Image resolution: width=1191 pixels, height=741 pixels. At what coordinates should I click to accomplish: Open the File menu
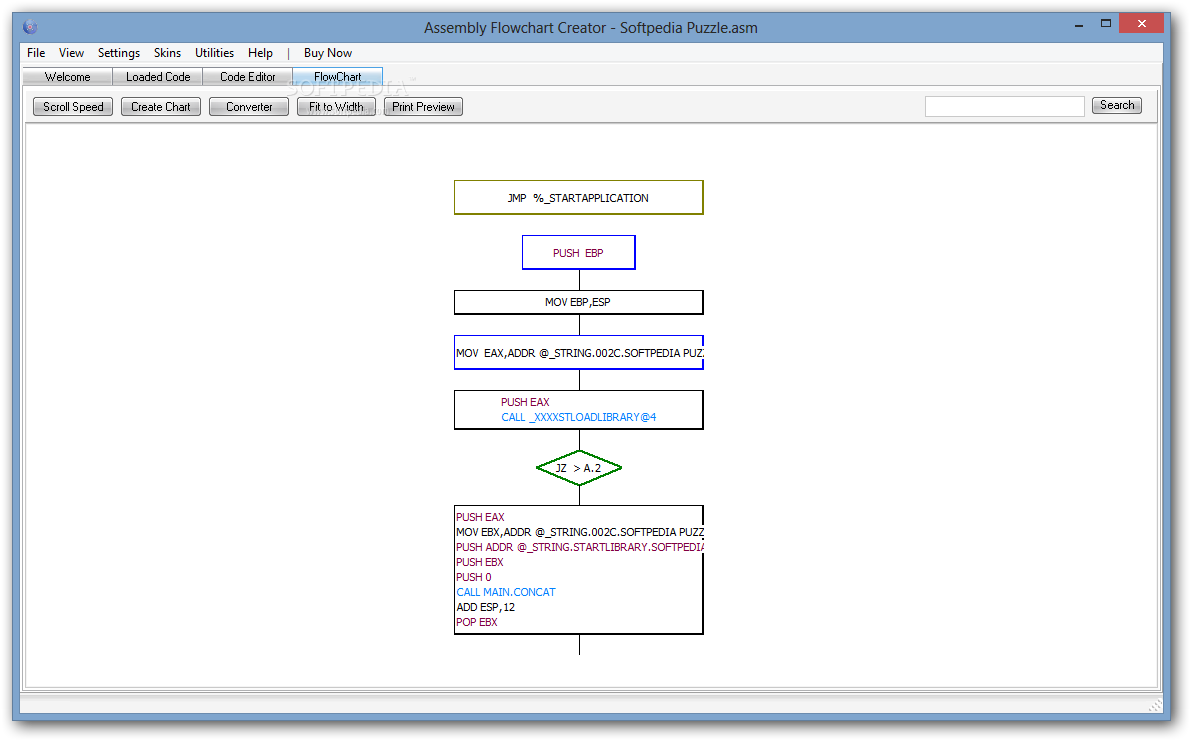coord(36,53)
